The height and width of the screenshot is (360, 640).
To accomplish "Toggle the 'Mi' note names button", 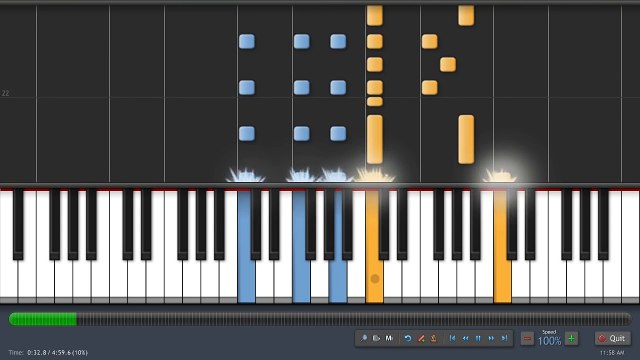I will (389, 338).
